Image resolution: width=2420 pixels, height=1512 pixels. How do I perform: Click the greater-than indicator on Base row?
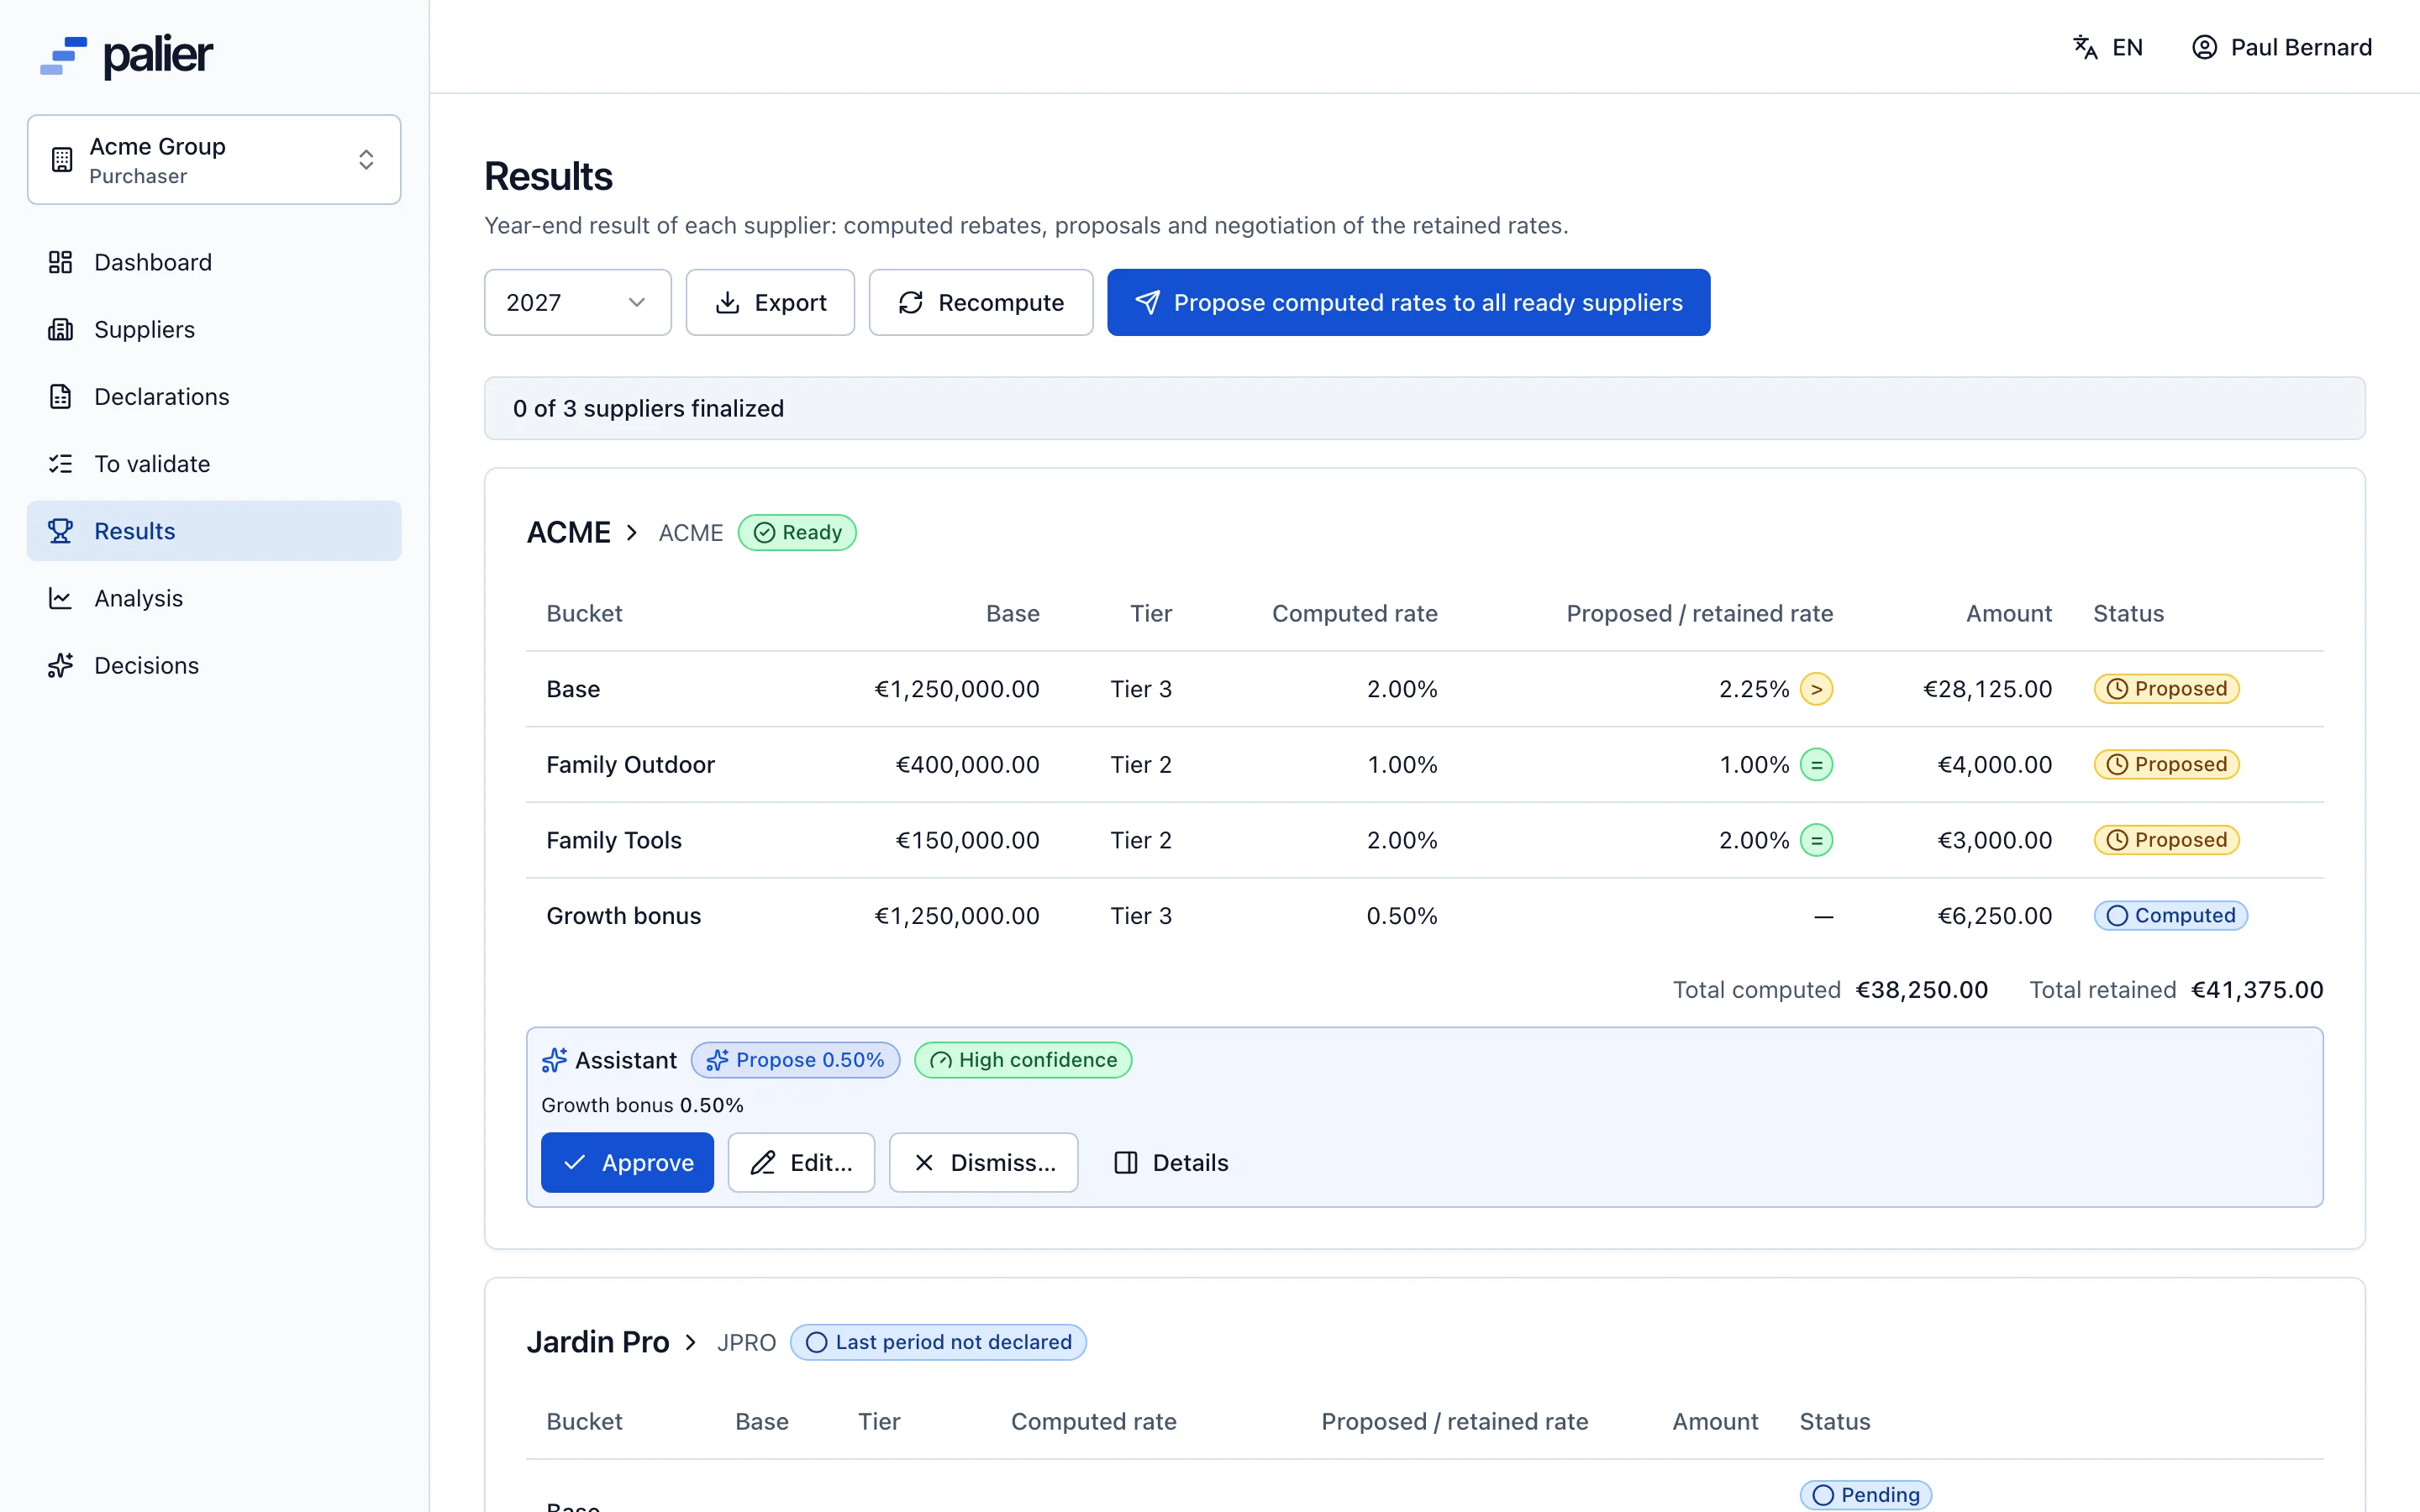pyautogui.click(x=1816, y=689)
